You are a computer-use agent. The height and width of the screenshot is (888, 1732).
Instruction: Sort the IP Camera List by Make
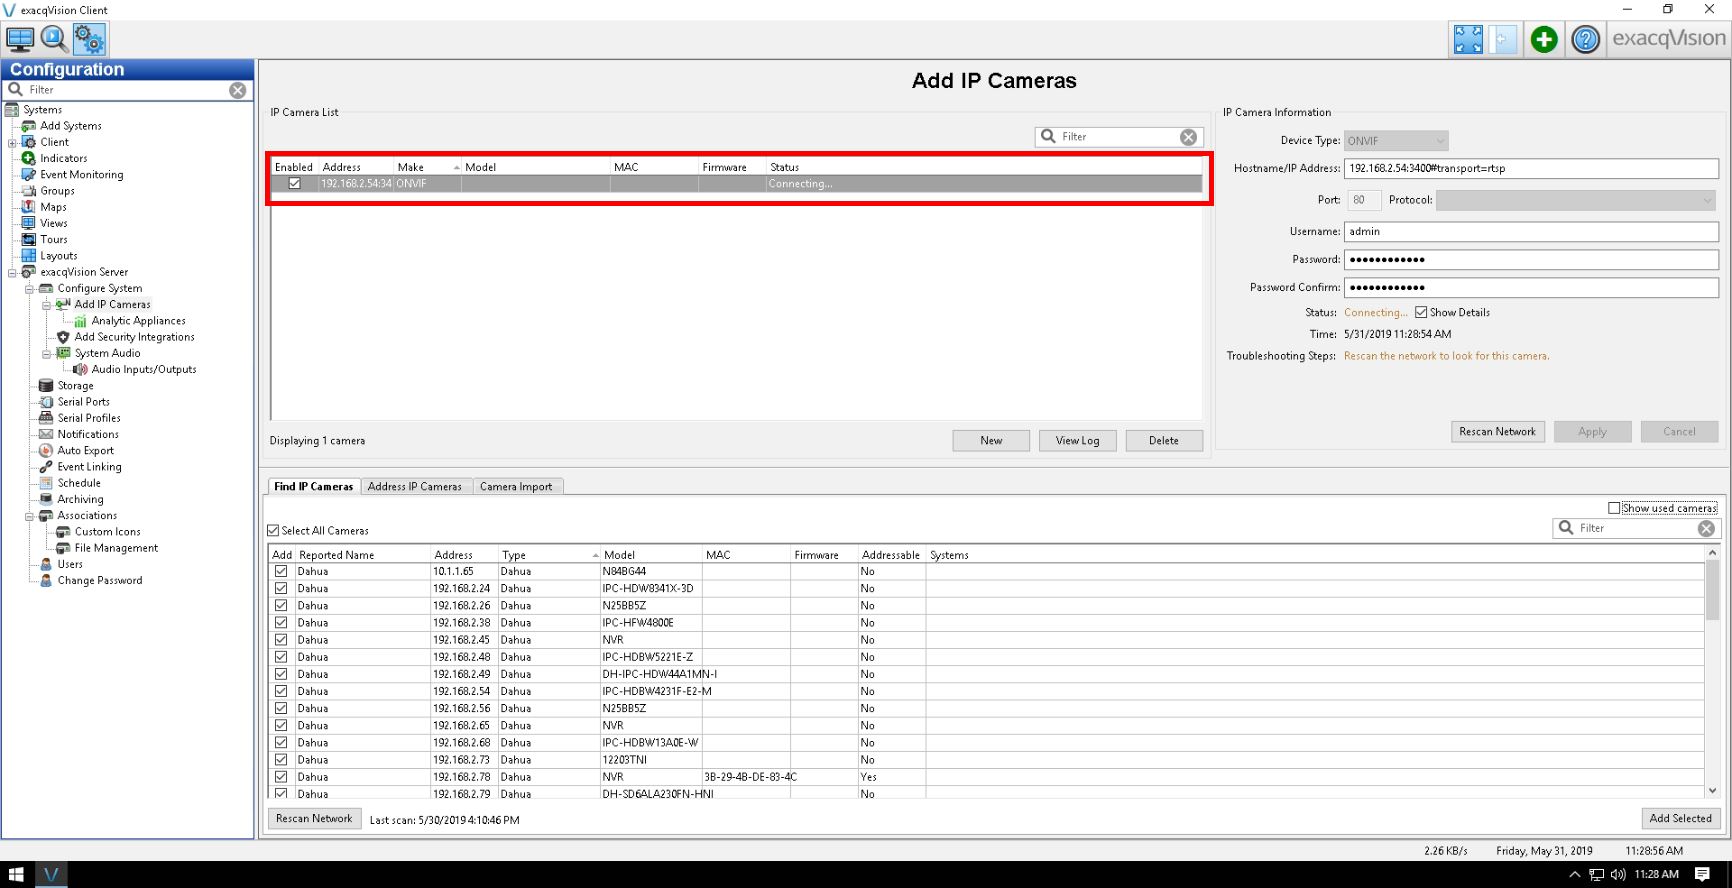coord(428,167)
